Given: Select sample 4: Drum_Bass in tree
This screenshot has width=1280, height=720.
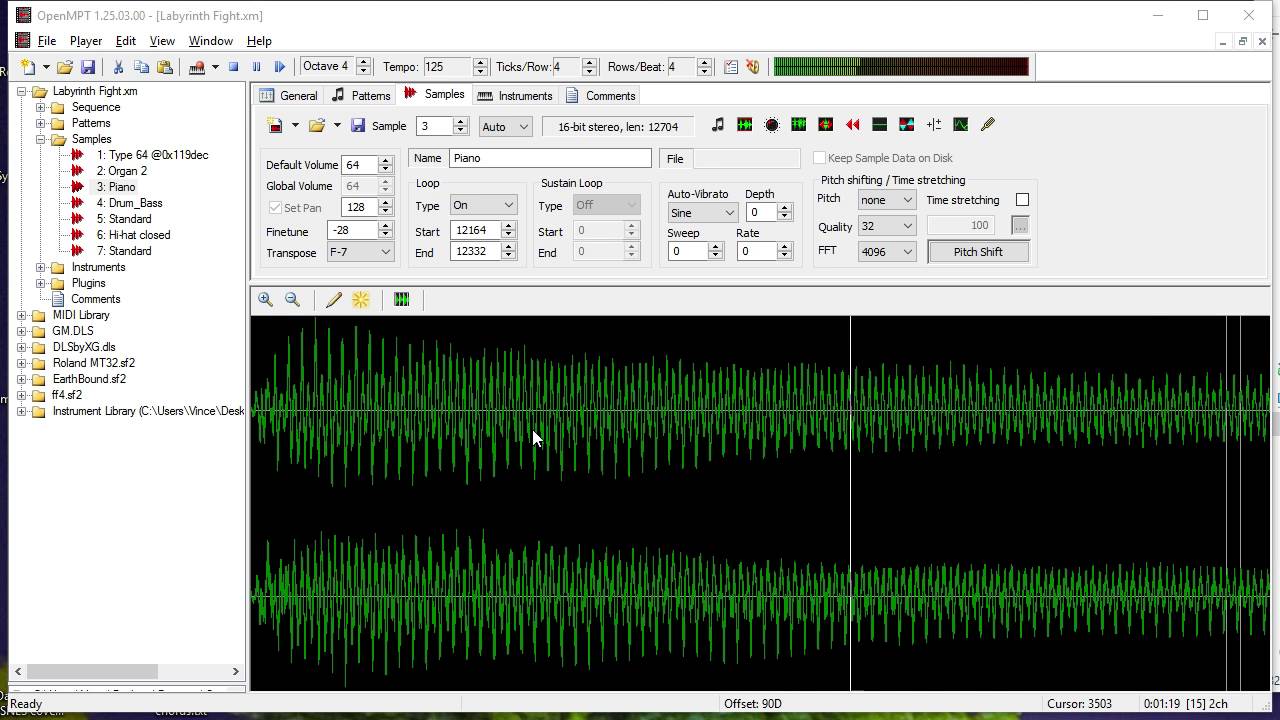Looking at the screenshot, I should pos(129,203).
